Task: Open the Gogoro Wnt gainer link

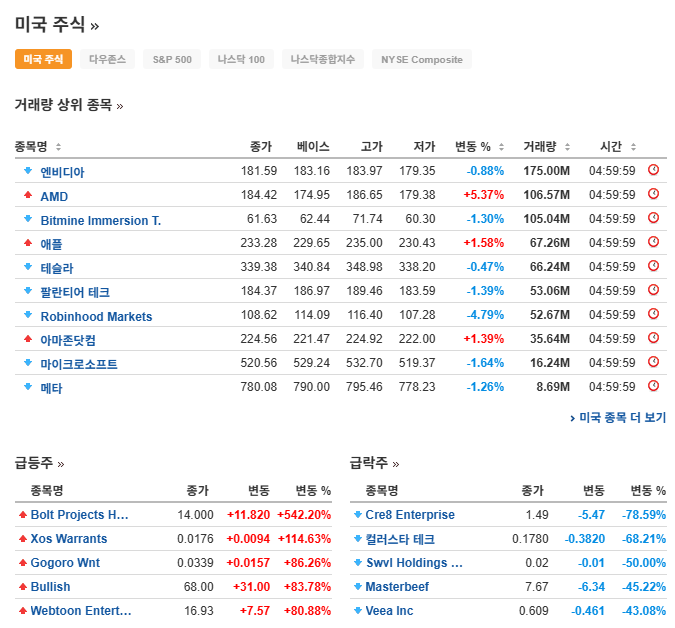Action: click(65, 563)
